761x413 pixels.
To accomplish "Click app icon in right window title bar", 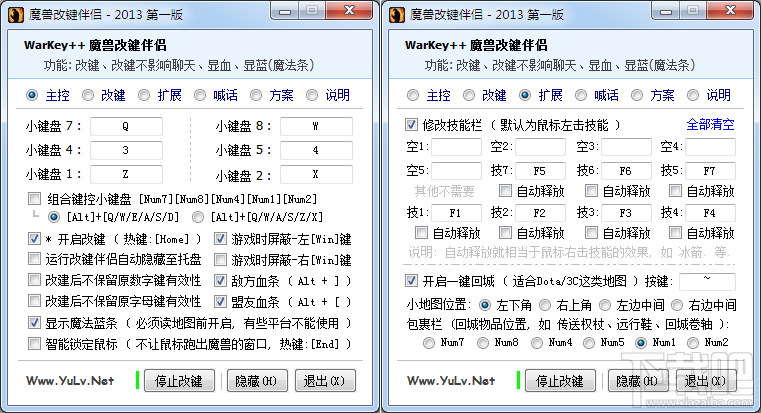I will 397,15.
